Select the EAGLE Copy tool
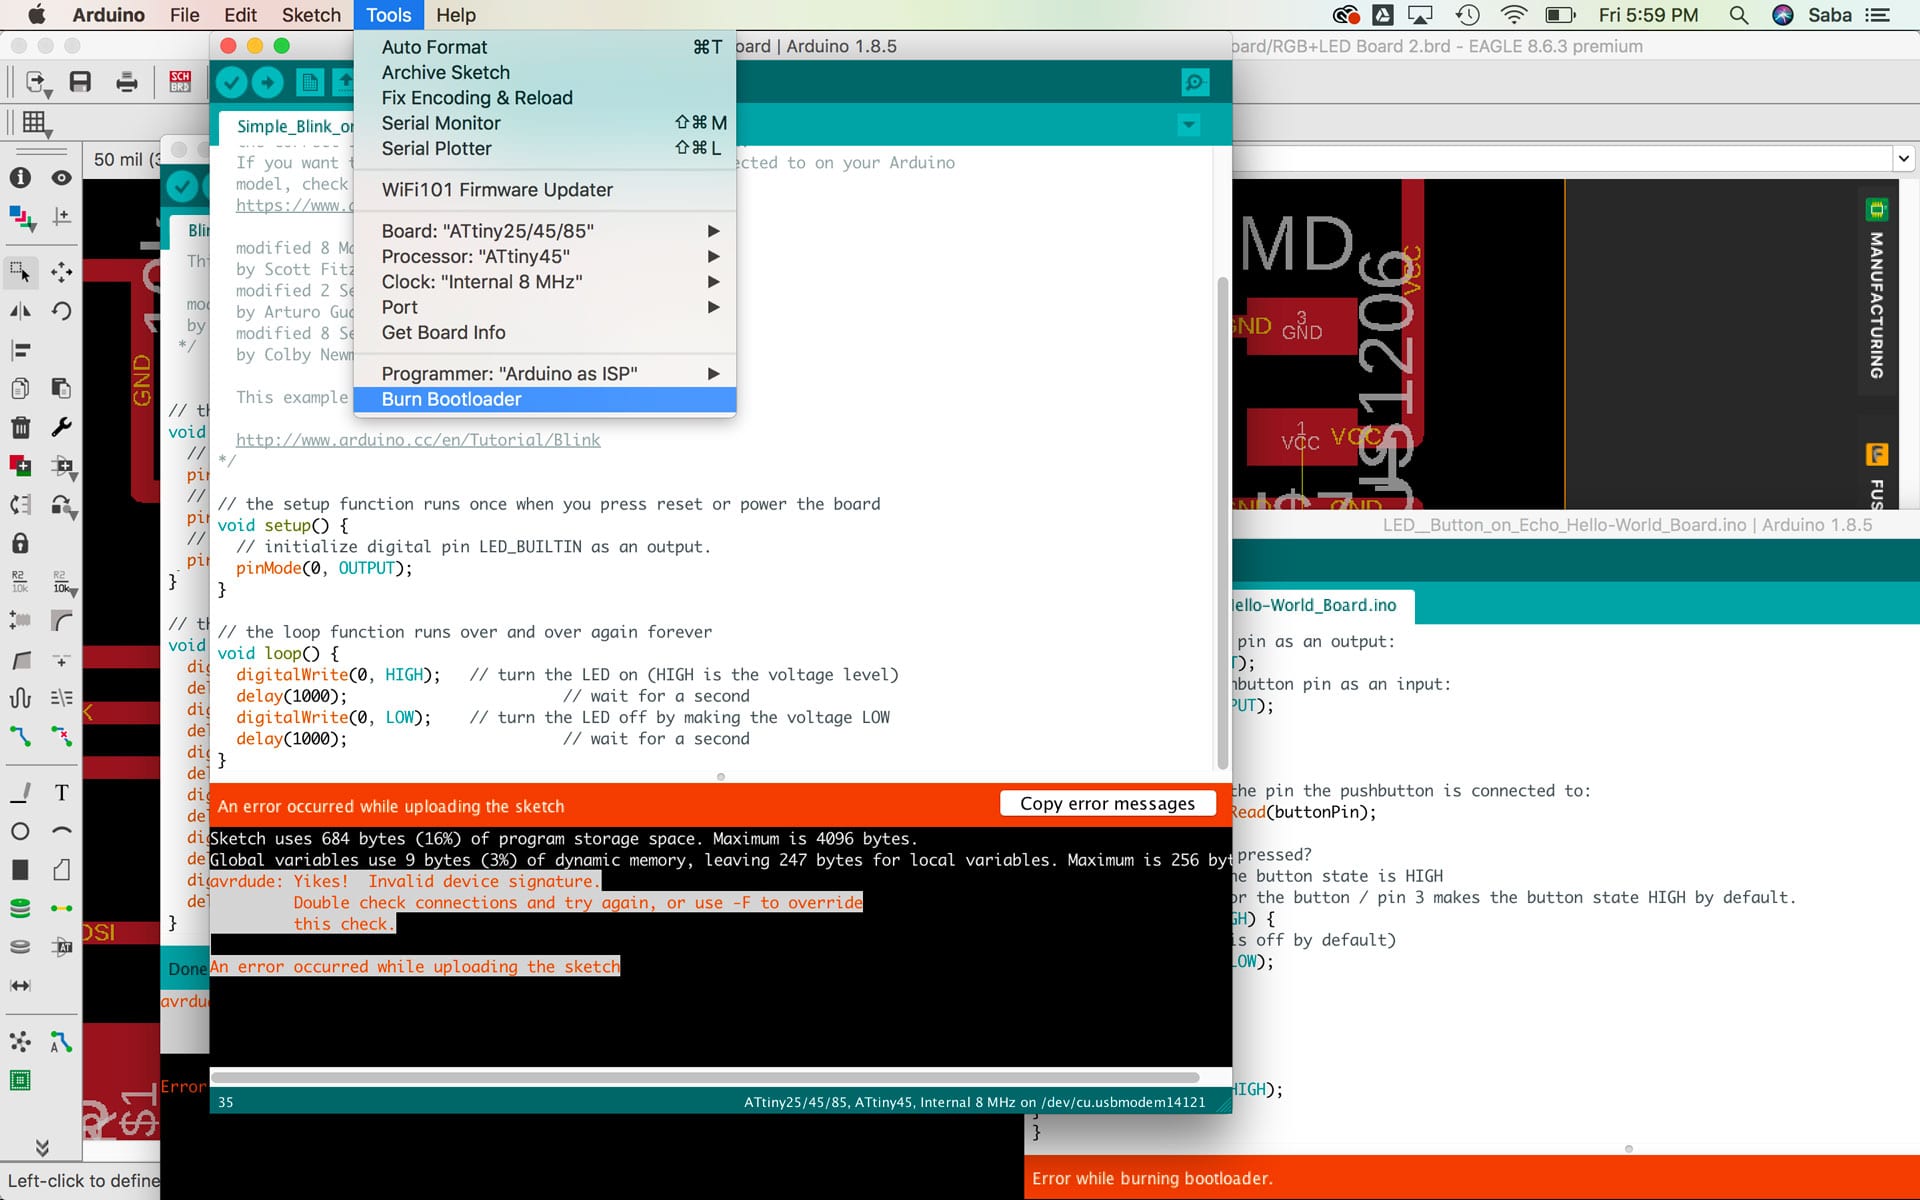1920x1200 pixels. [x=20, y=388]
